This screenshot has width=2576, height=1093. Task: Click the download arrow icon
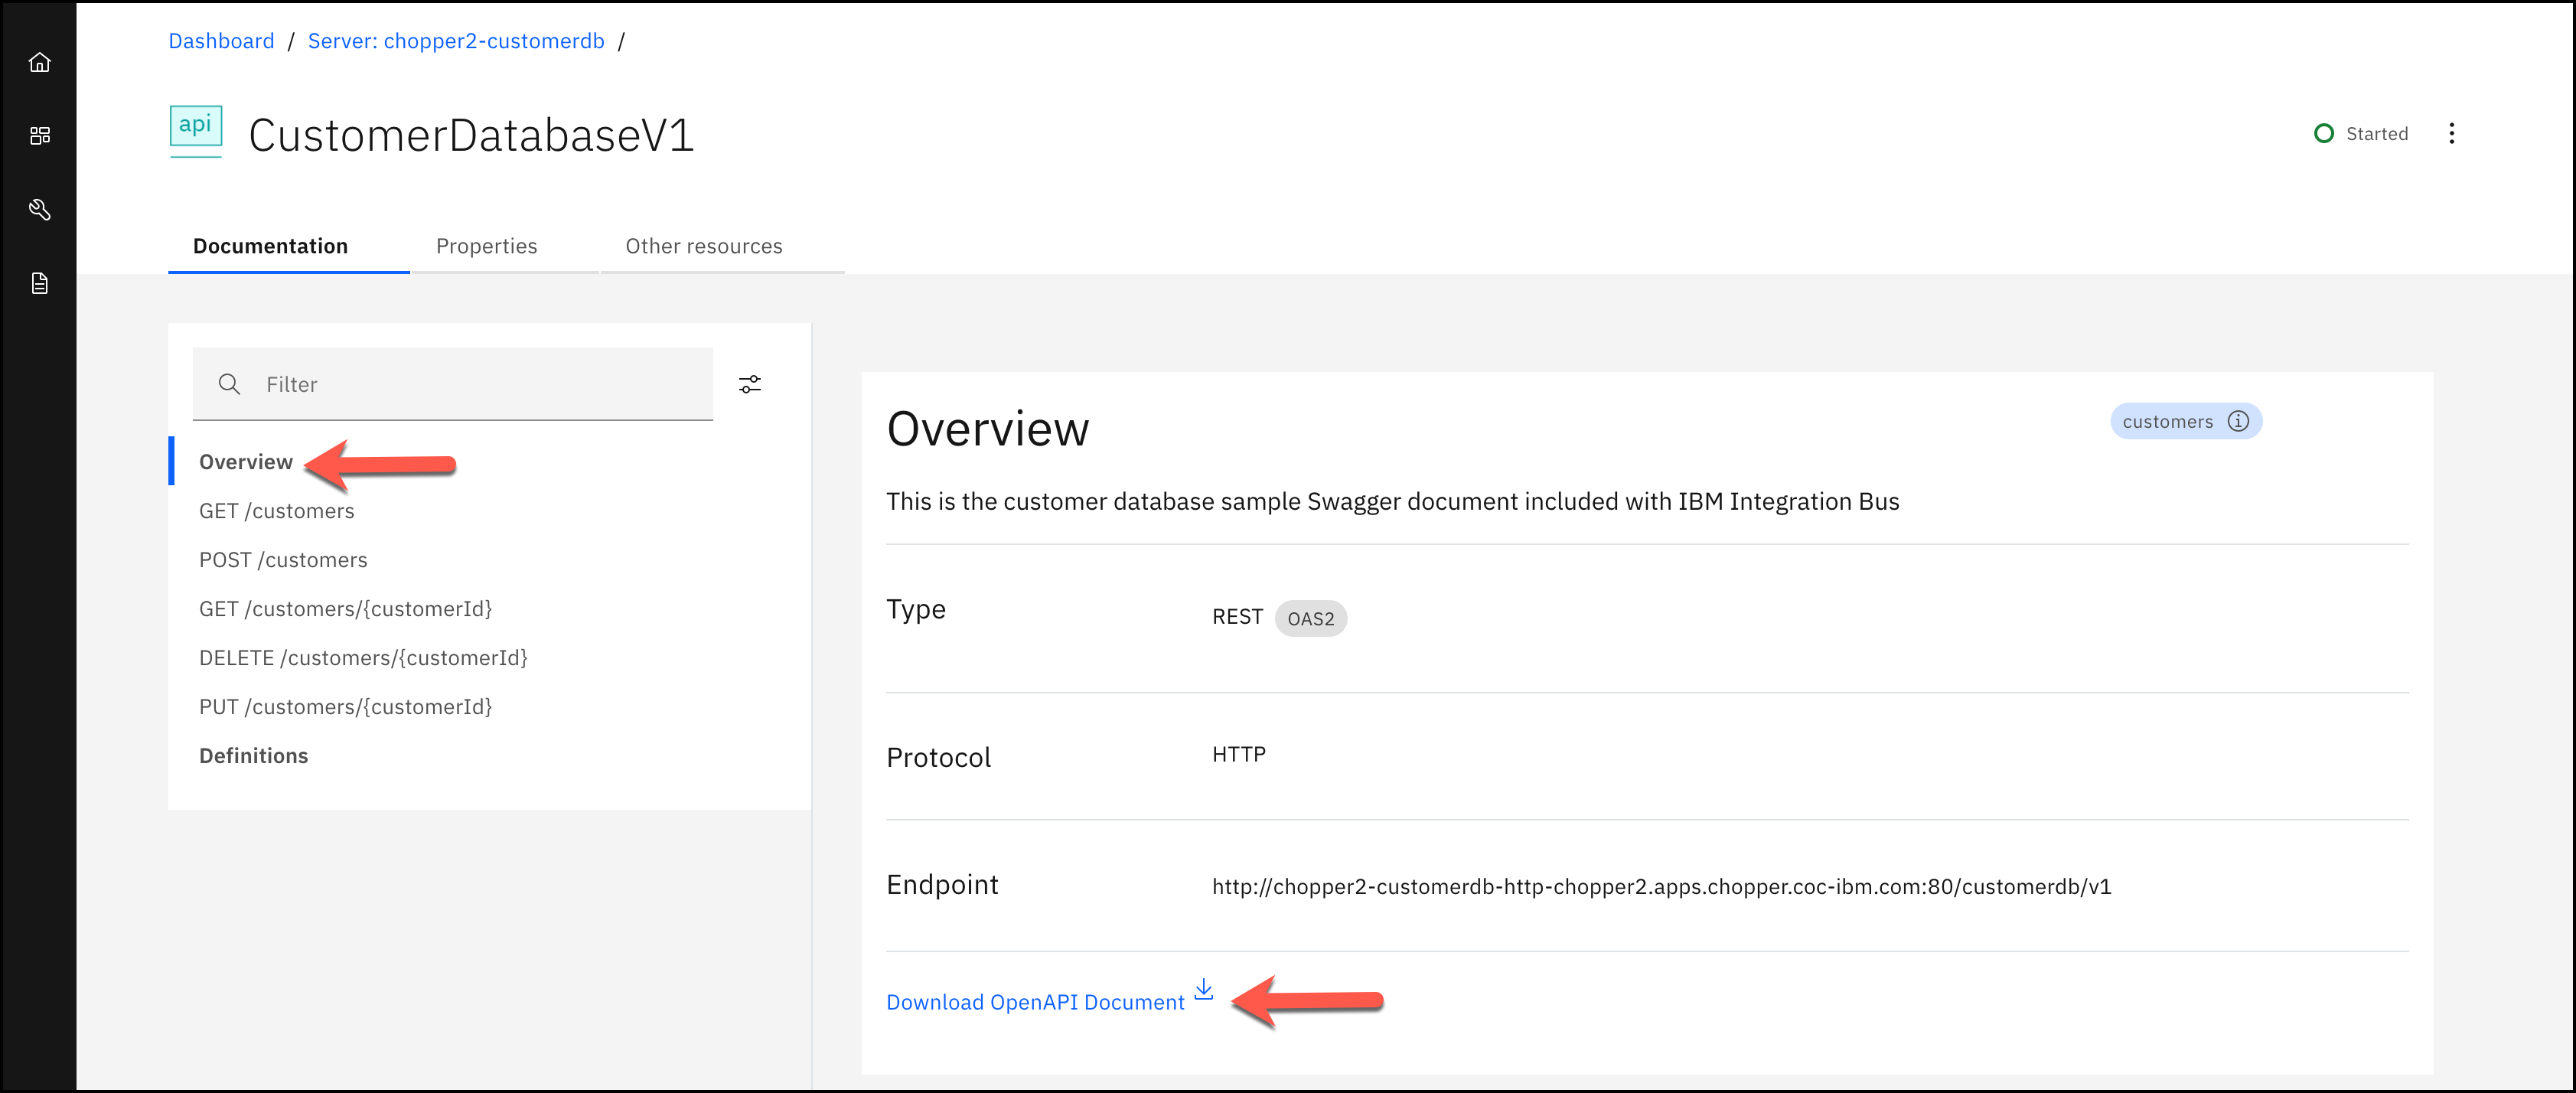click(x=1204, y=989)
